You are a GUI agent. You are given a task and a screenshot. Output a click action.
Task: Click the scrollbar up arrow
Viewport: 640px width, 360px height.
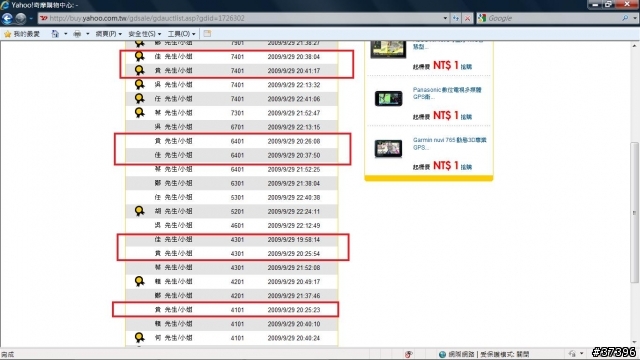point(634,45)
